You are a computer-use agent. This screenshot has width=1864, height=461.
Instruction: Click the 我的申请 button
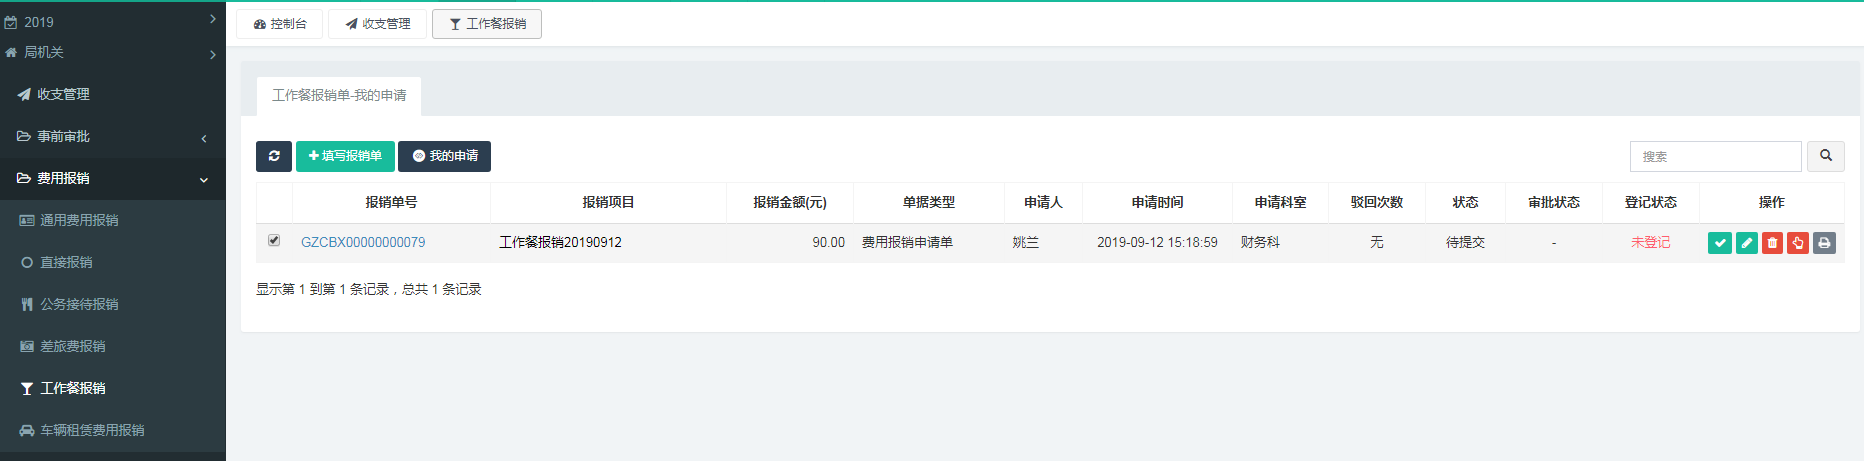click(x=445, y=156)
